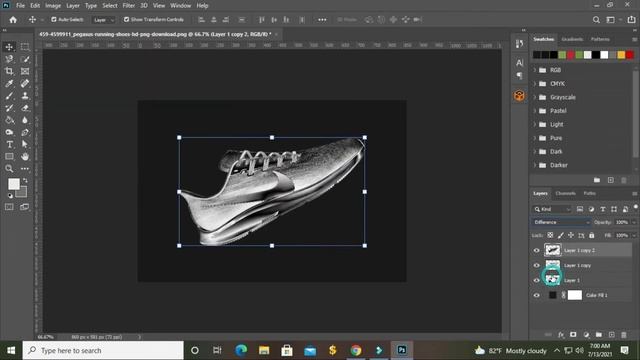Pick the white swatch in recent swatches

tap(604, 55)
